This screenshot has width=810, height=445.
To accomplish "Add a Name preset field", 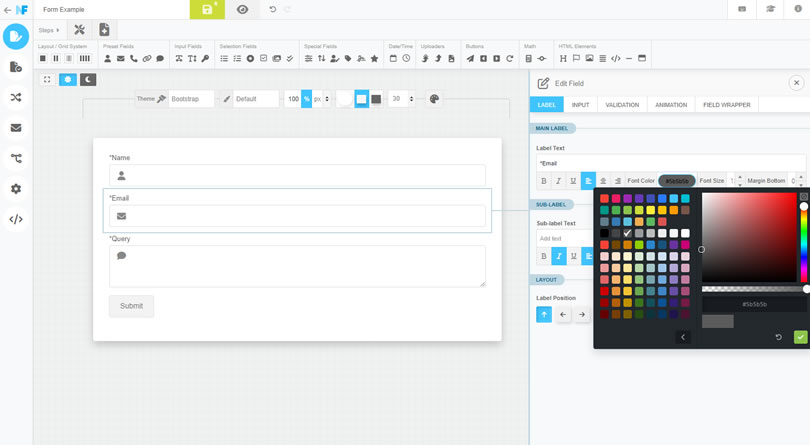I will click(x=107, y=58).
